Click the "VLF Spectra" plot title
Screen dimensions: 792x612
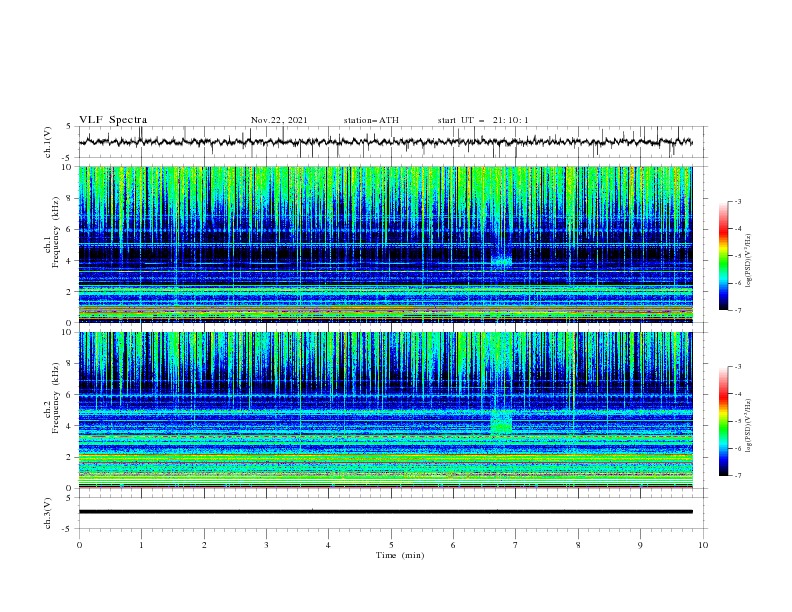pyautogui.click(x=113, y=120)
